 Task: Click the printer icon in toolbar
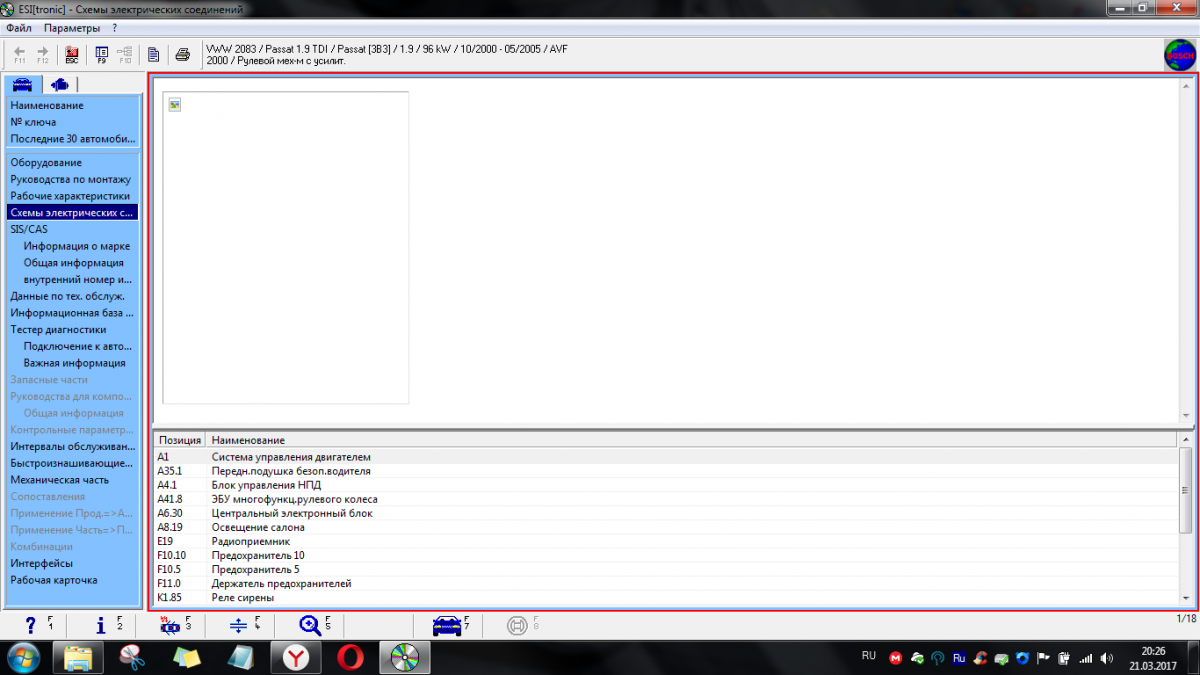(183, 54)
